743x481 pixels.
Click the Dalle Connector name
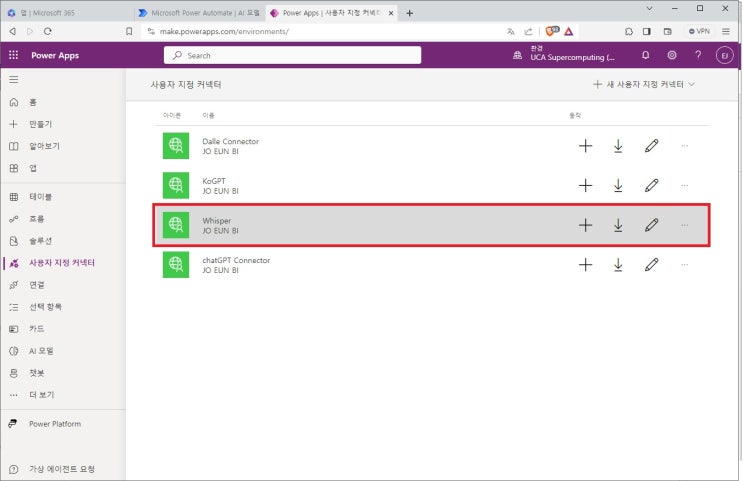point(230,141)
